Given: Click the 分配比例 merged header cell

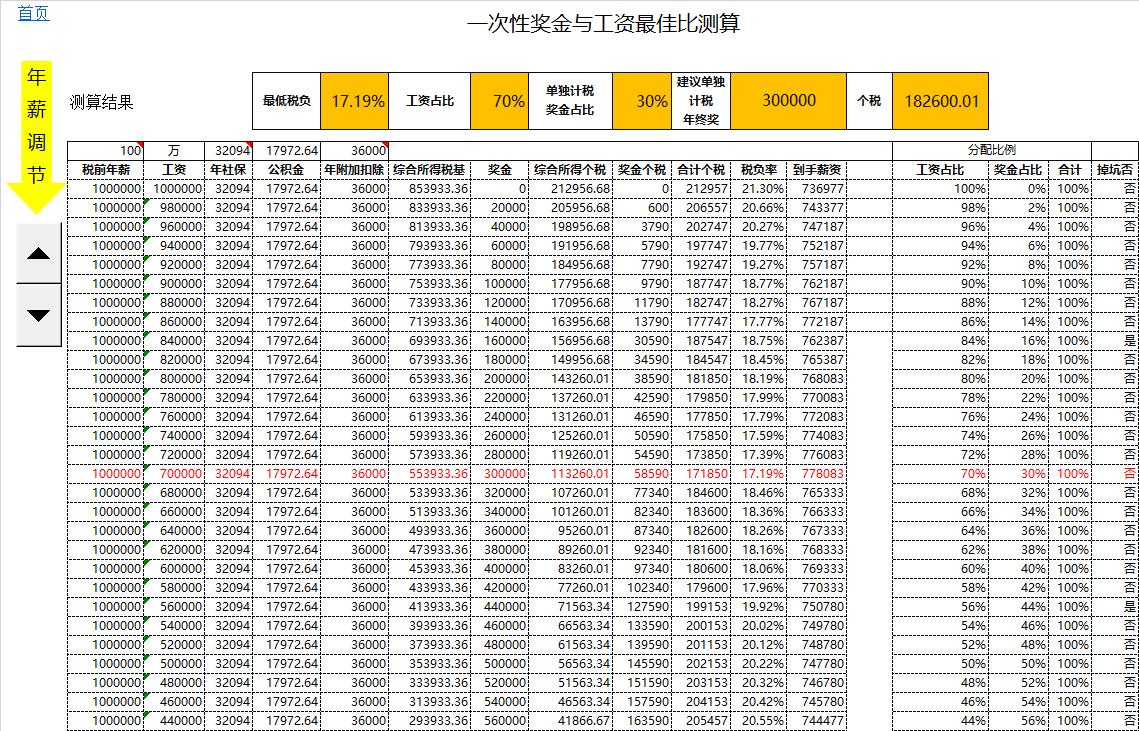Looking at the screenshot, I should pyautogui.click(x=992, y=151).
